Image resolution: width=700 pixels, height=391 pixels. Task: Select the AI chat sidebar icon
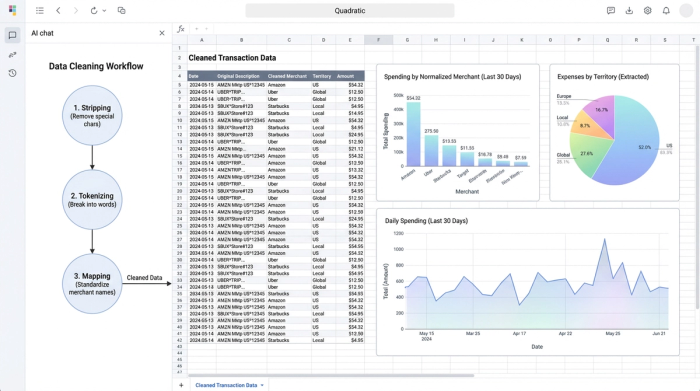click(x=12, y=35)
